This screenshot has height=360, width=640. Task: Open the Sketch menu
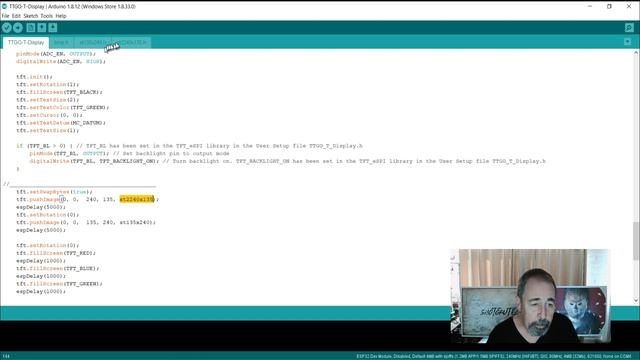[x=31, y=16]
